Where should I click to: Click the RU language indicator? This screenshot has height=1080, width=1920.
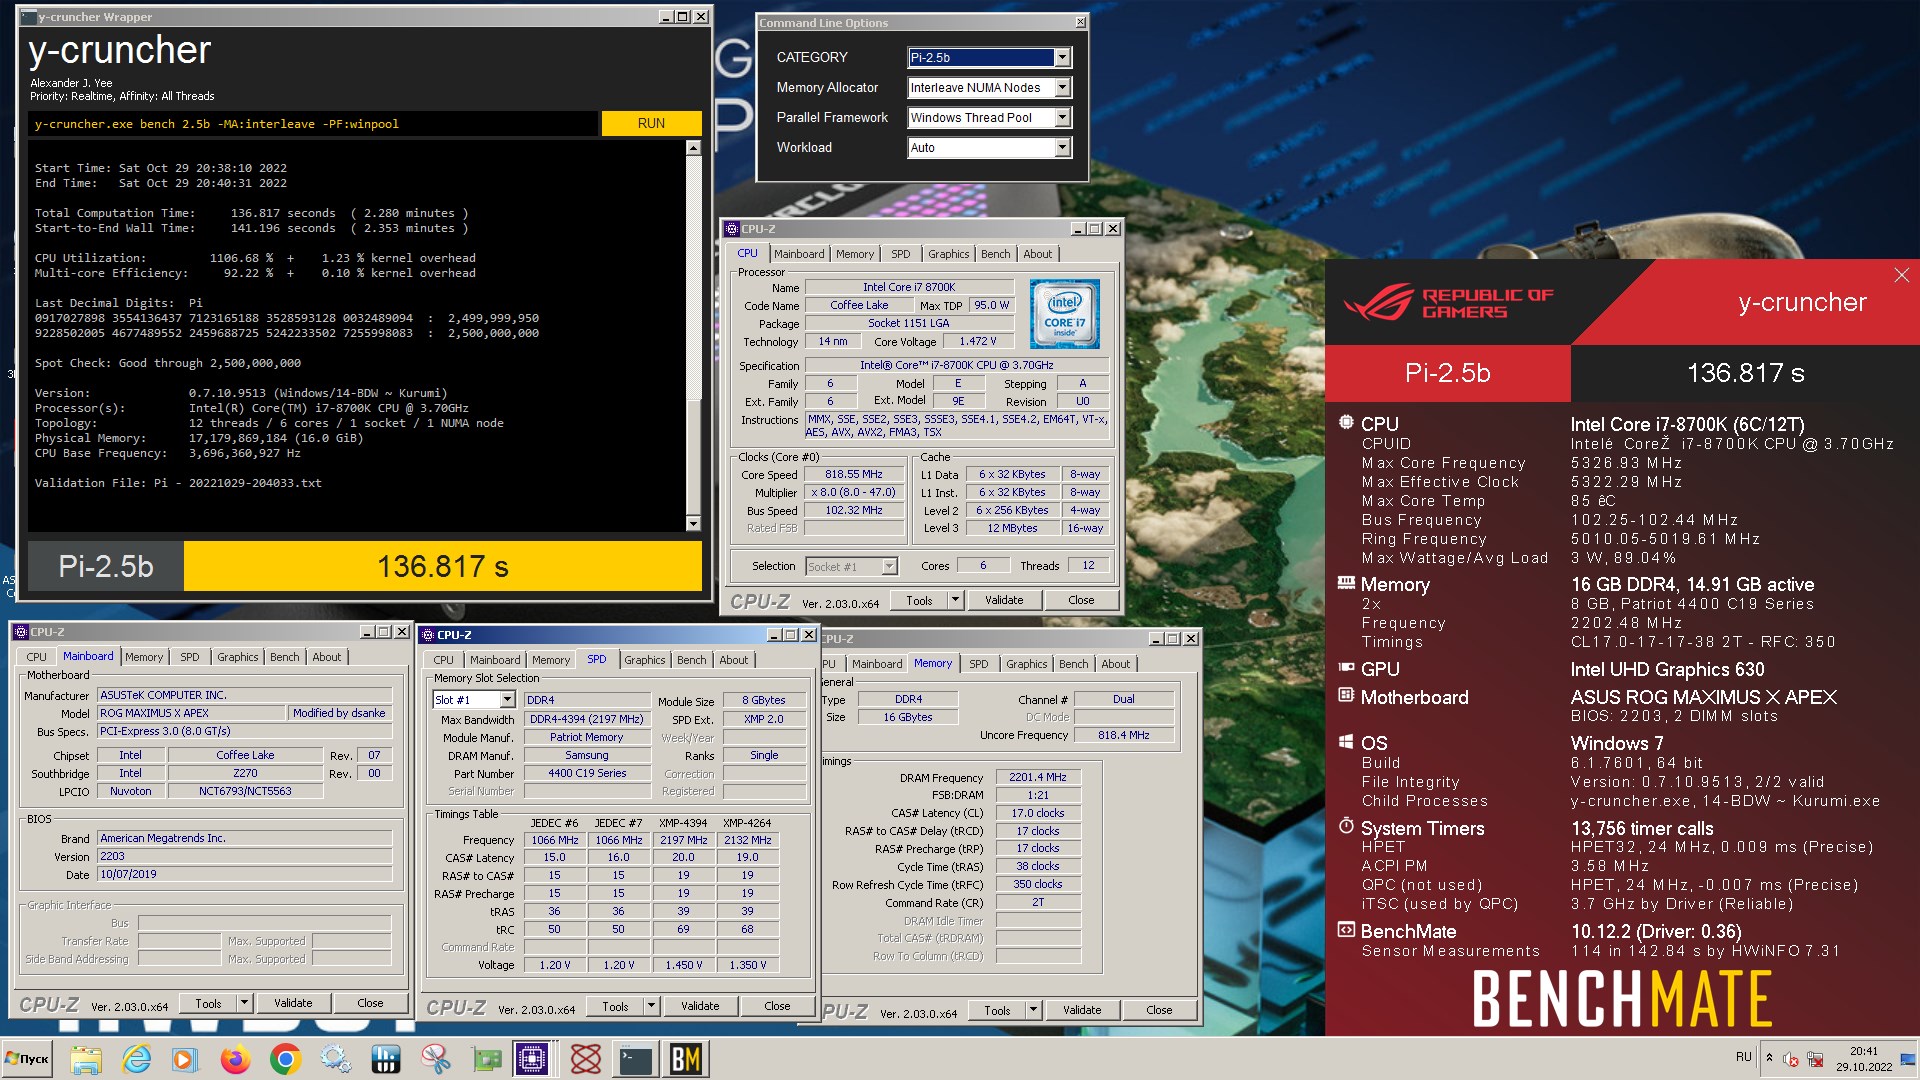(1743, 1057)
